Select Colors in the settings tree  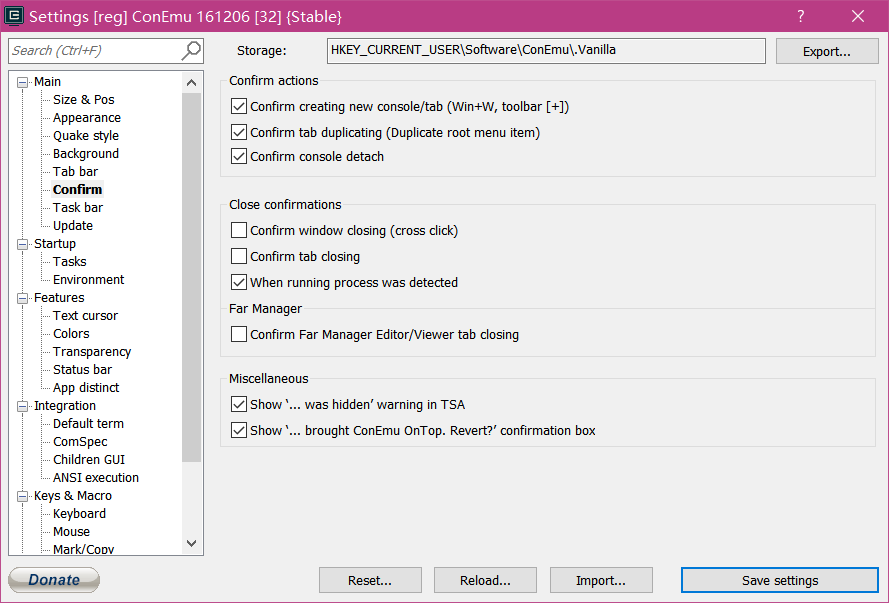(x=71, y=334)
